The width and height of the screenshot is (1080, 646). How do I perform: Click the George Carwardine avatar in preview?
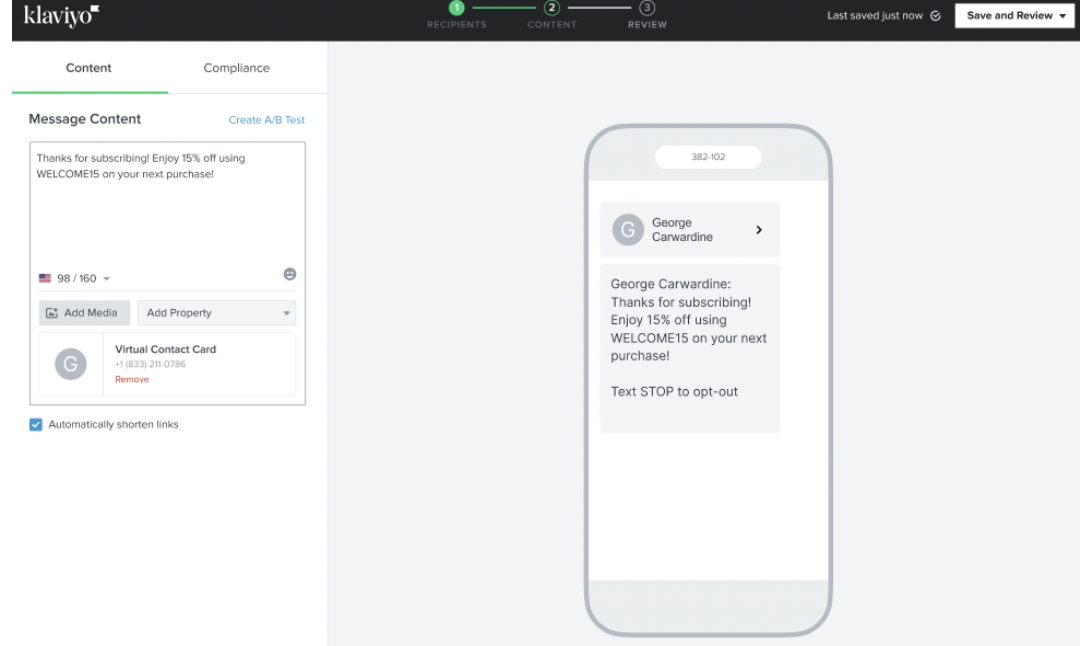[628, 230]
